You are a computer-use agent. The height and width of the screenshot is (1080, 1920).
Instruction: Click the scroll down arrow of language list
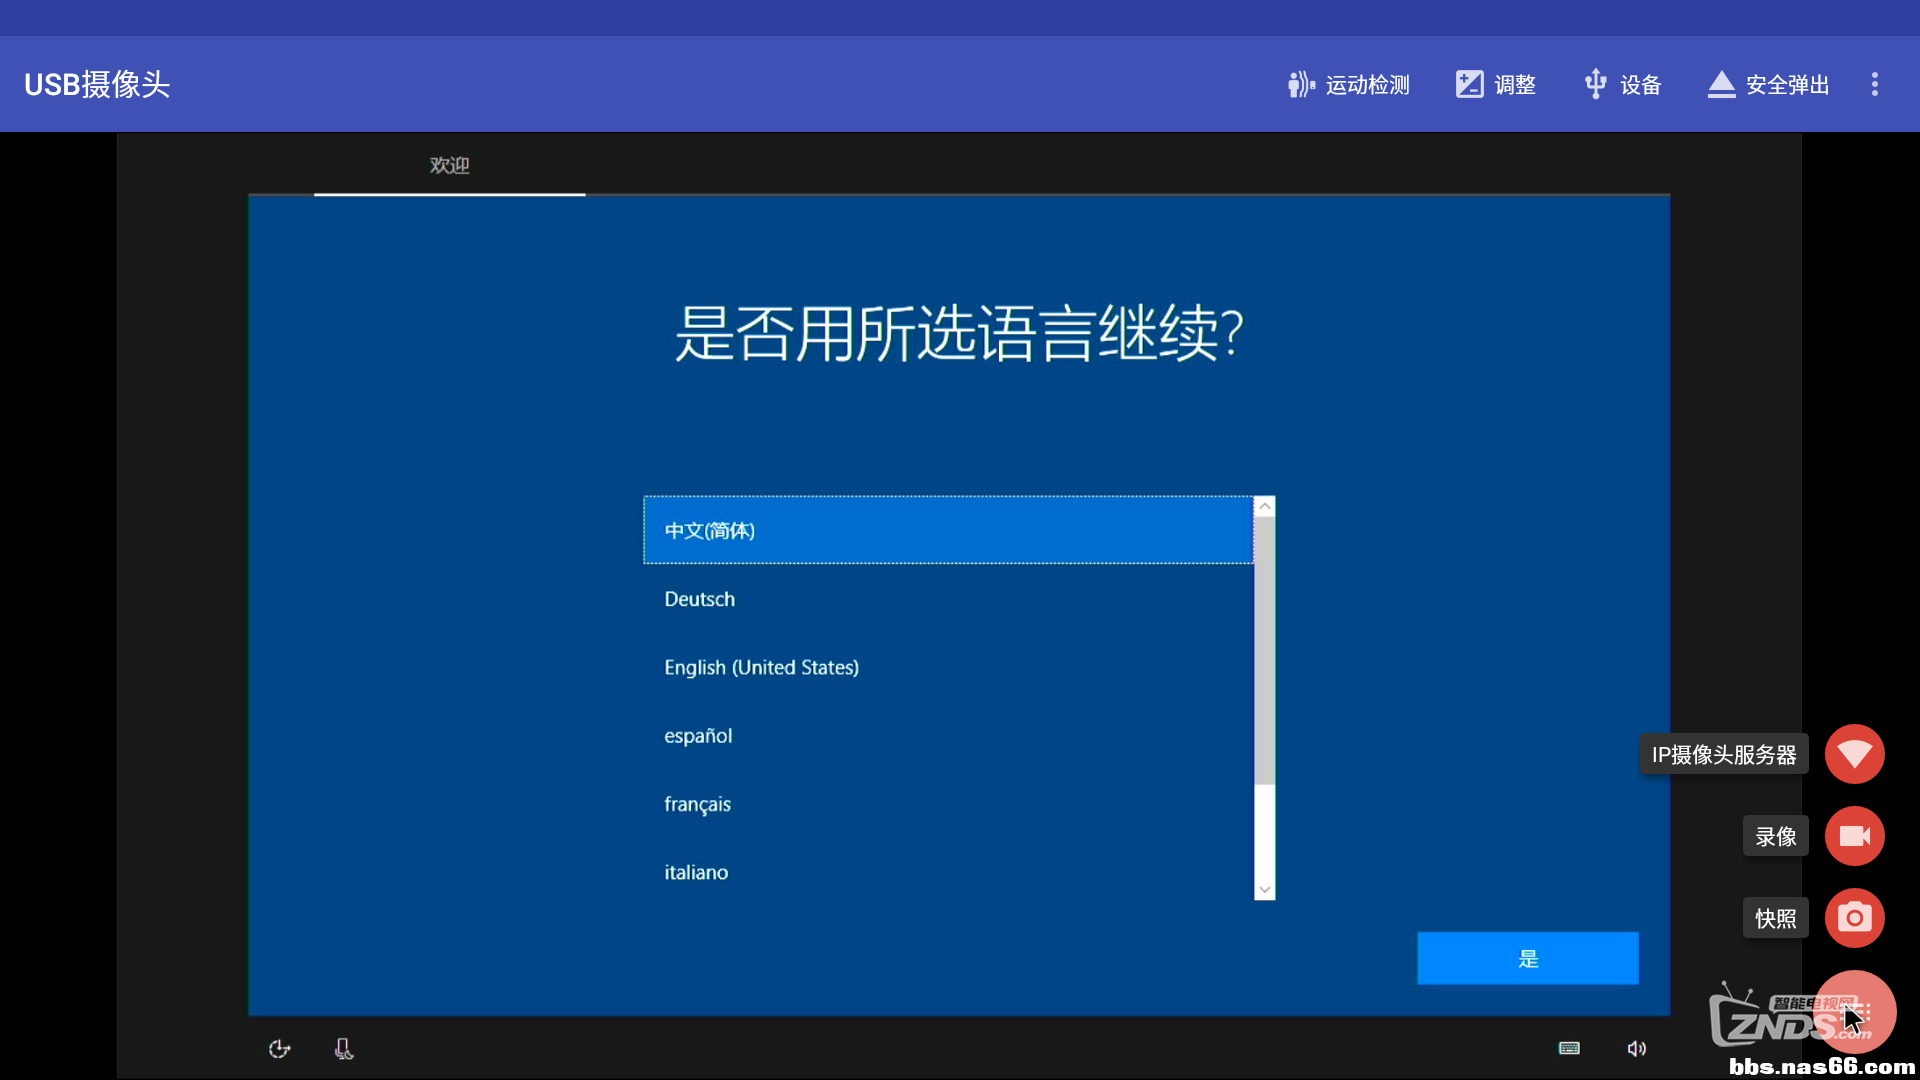pyautogui.click(x=1264, y=889)
